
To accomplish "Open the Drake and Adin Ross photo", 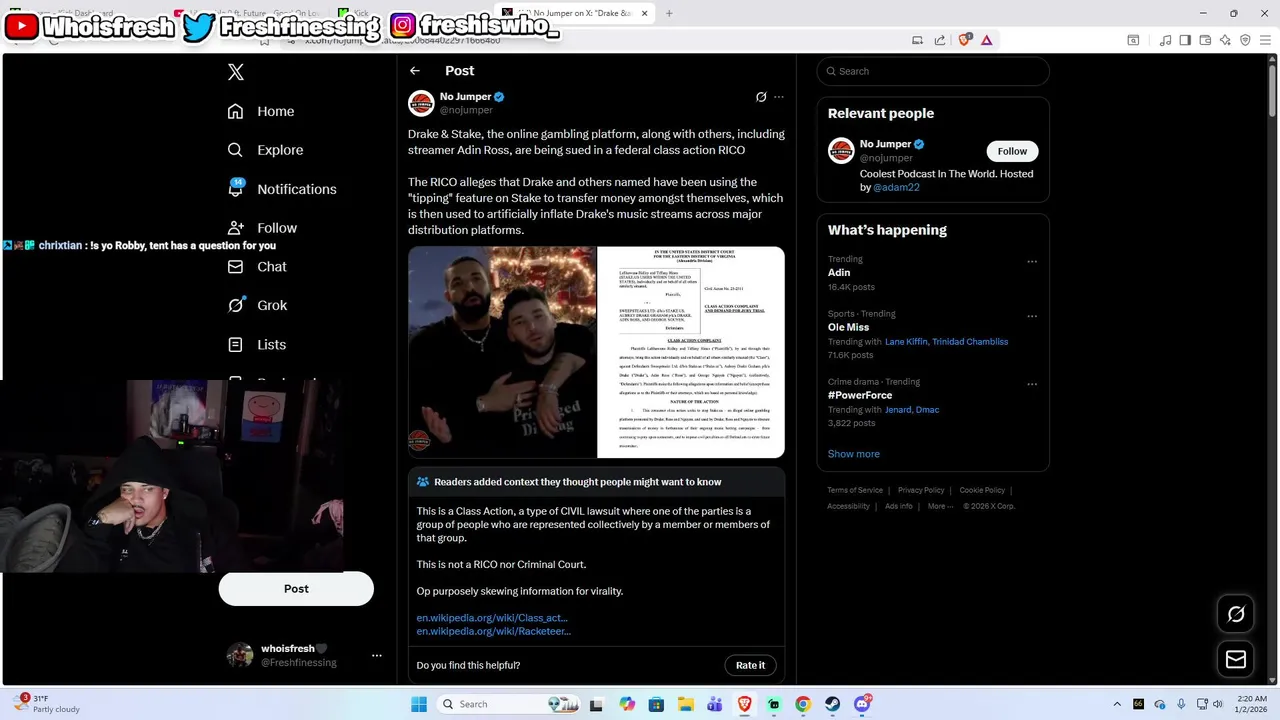I will pyautogui.click(x=502, y=352).
